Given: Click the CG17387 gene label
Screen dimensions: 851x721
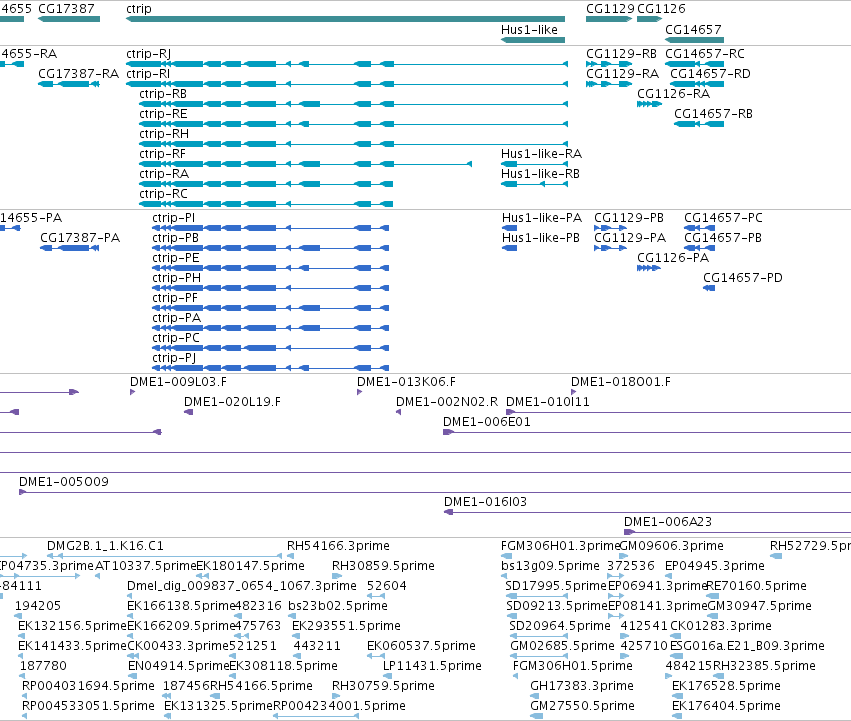Looking at the screenshot, I should (x=66, y=9).
